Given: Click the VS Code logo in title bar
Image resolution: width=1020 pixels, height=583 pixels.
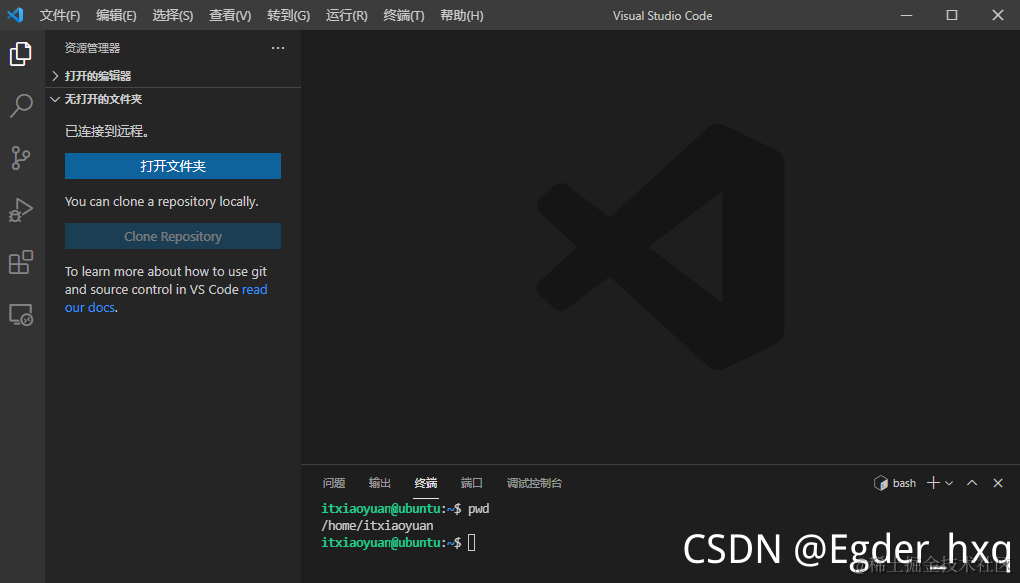Looking at the screenshot, I should pyautogui.click(x=15, y=15).
